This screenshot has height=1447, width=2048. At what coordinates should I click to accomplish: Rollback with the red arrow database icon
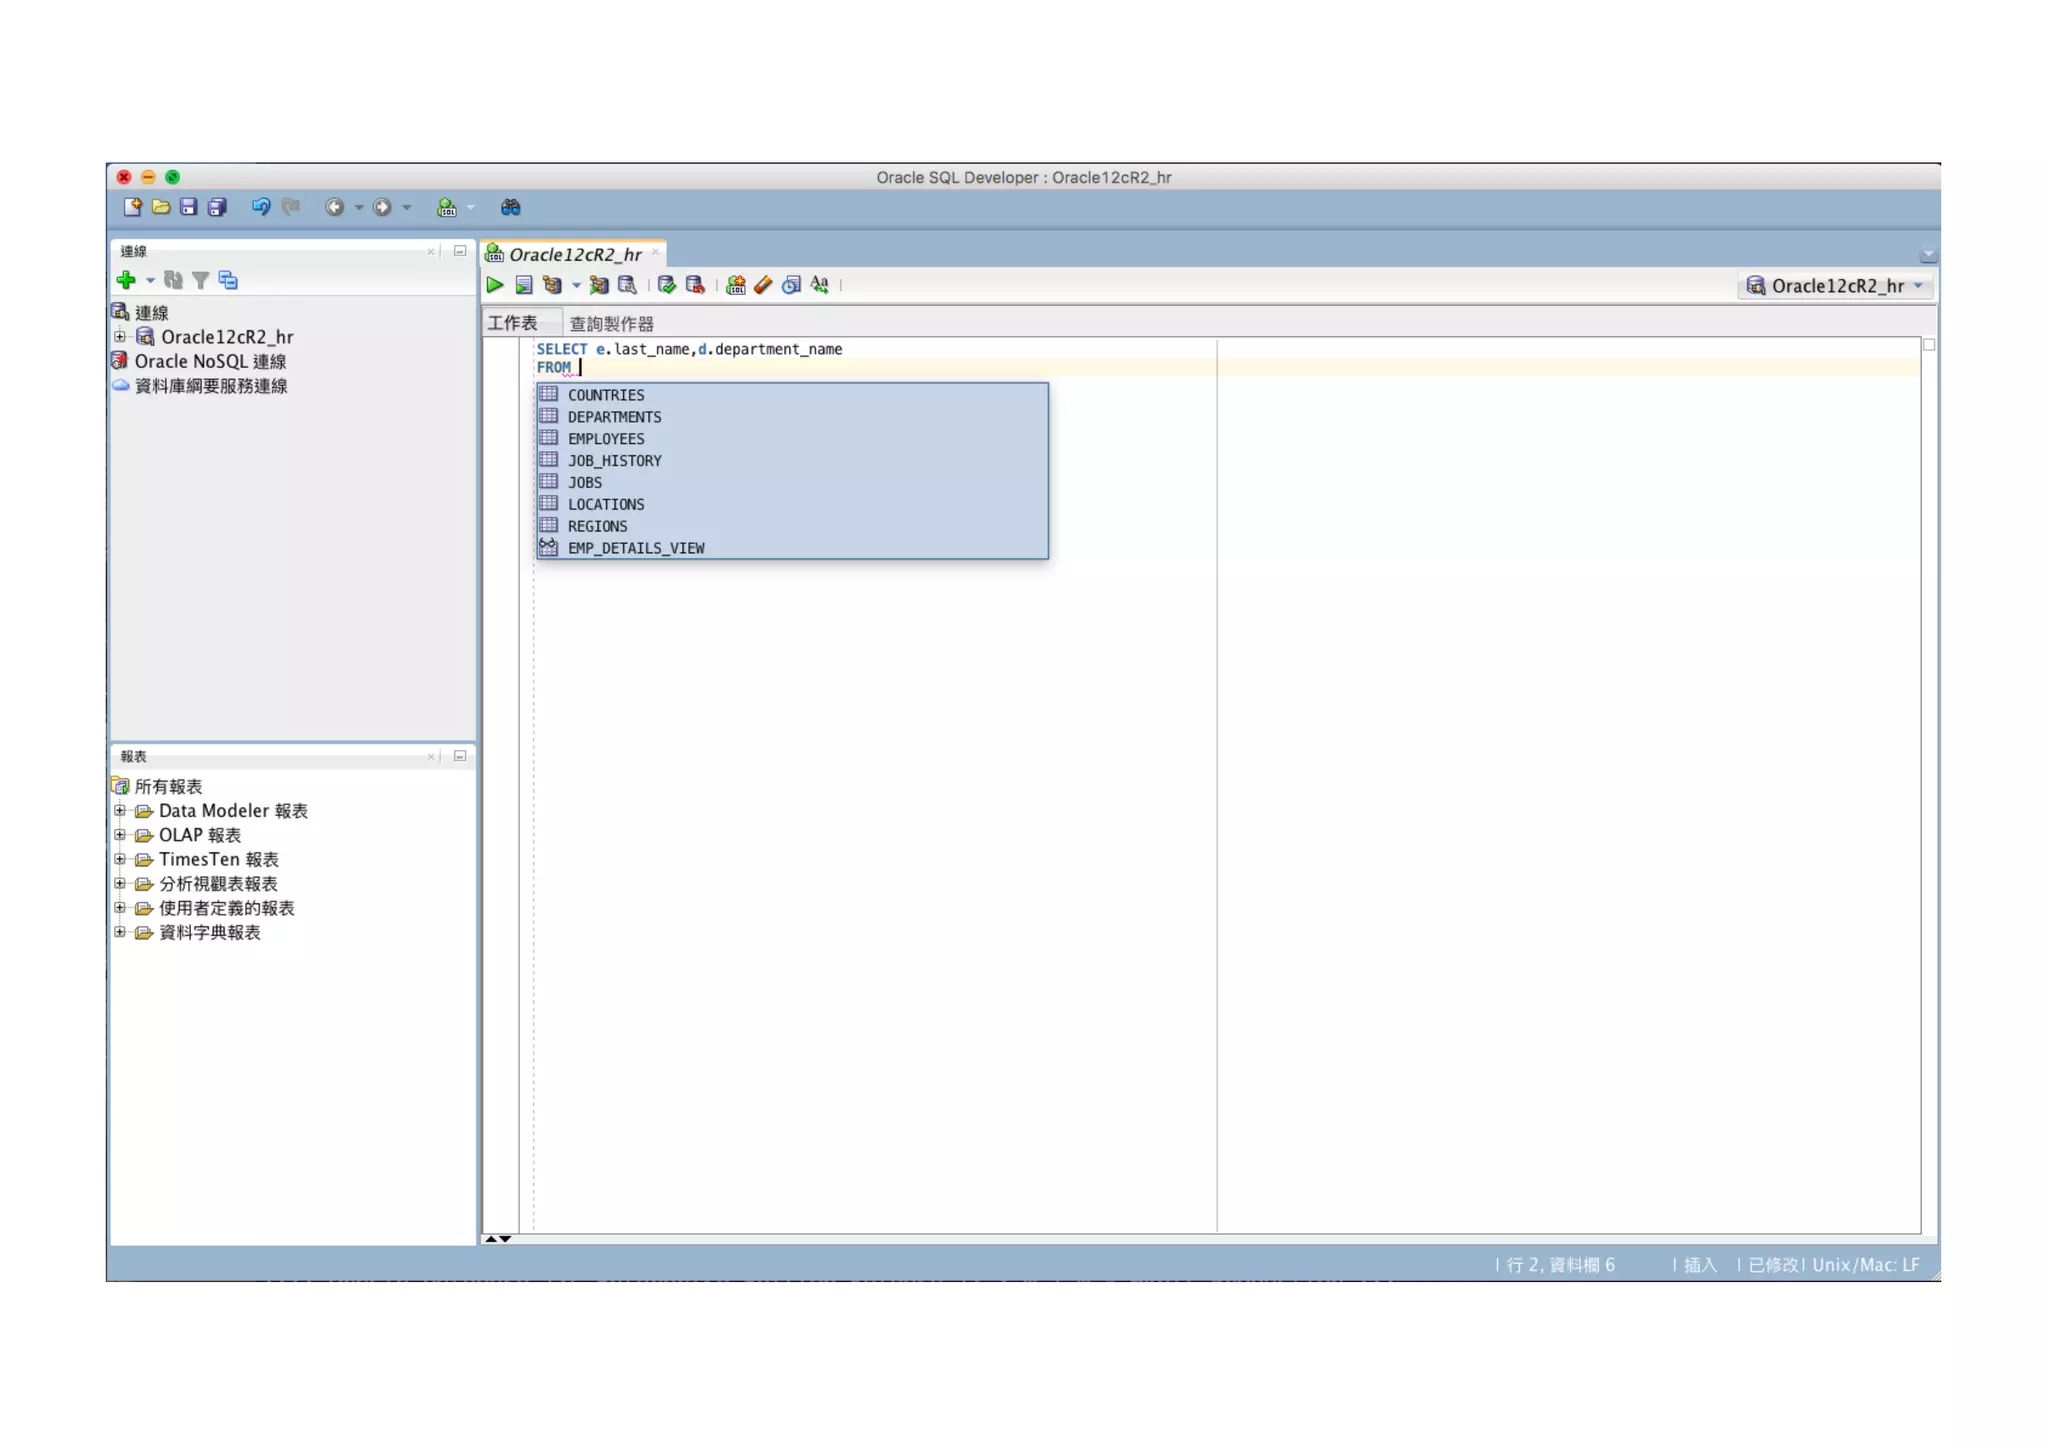tap(695, 285)
